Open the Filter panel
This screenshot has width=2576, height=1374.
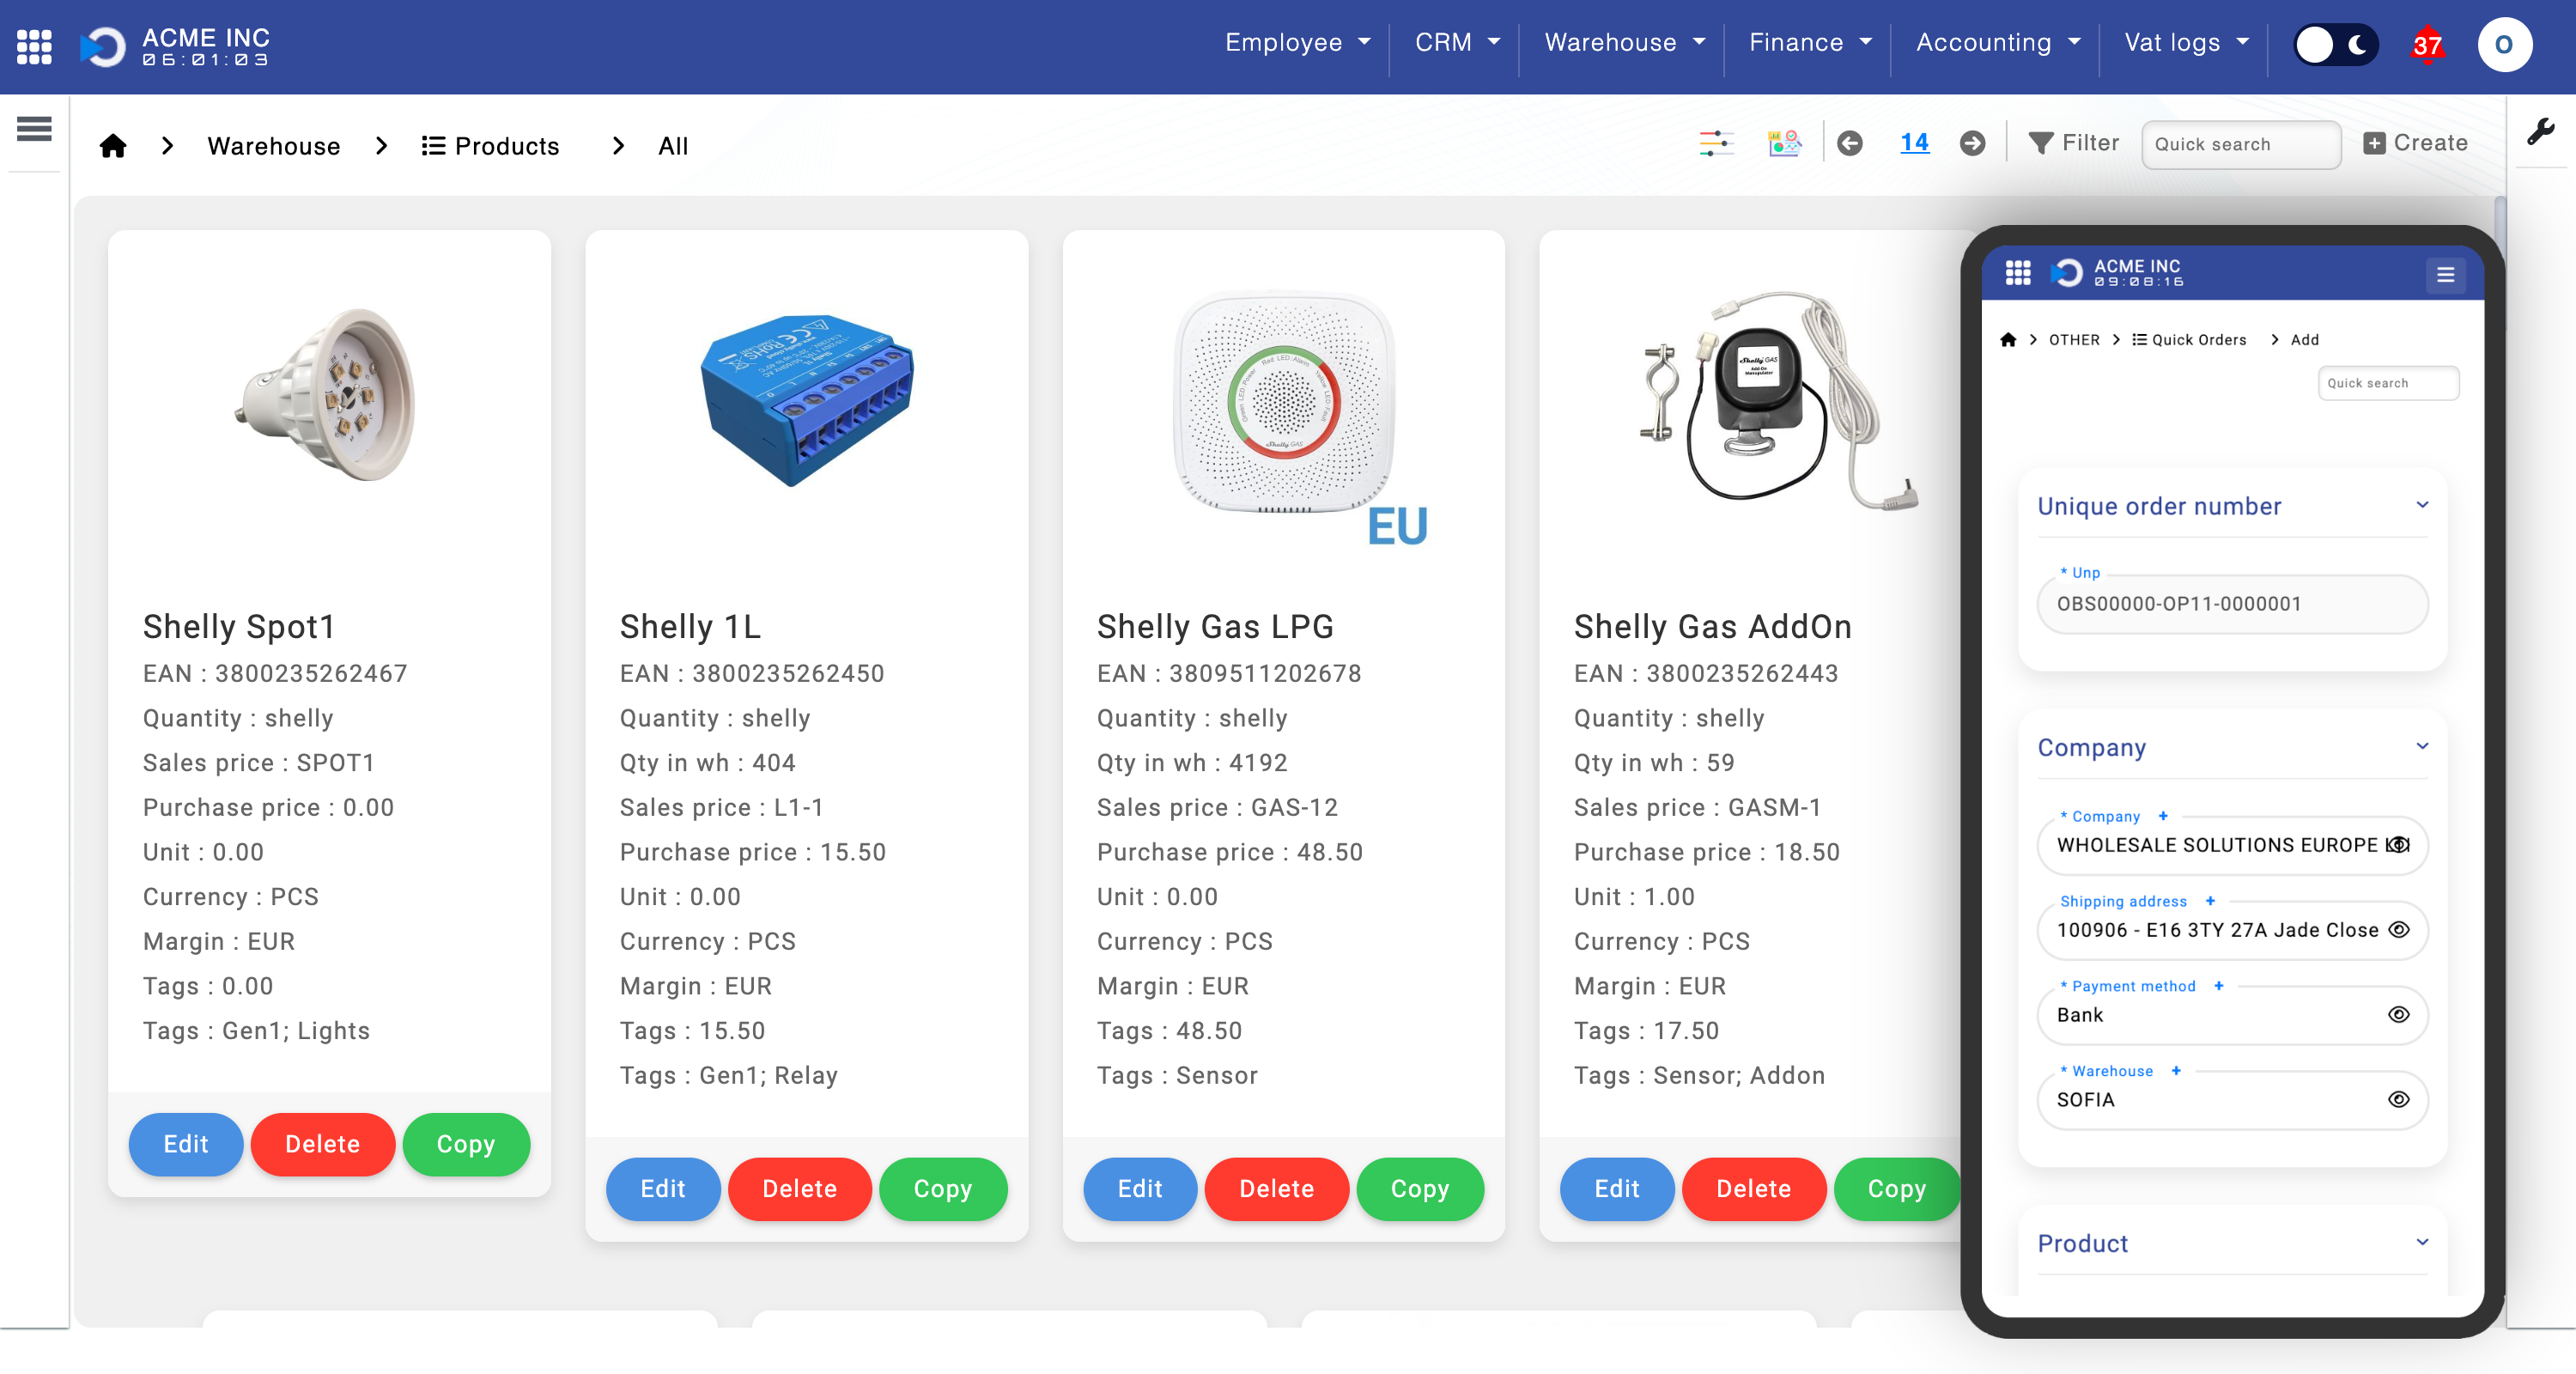(x=2073, y=143)
